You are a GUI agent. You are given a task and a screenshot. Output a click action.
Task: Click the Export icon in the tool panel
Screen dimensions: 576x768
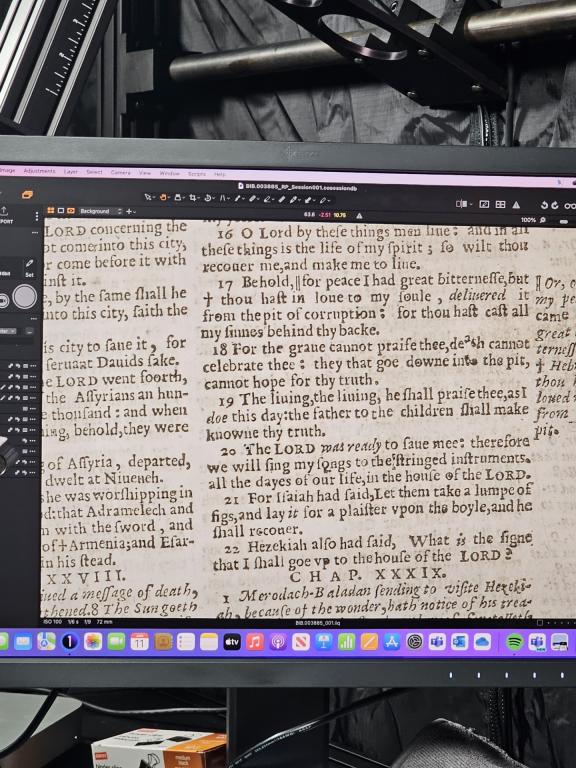tap(4, 214)
